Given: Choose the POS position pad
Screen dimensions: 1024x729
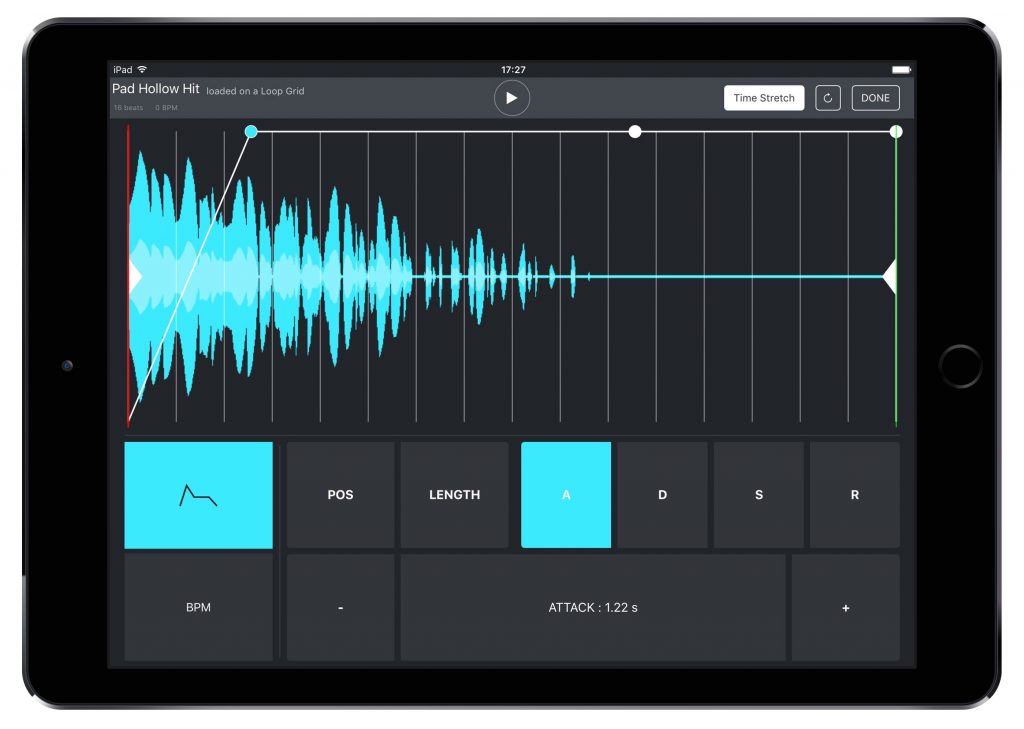Looking at the screenshot, I should [x=340, y=495].
